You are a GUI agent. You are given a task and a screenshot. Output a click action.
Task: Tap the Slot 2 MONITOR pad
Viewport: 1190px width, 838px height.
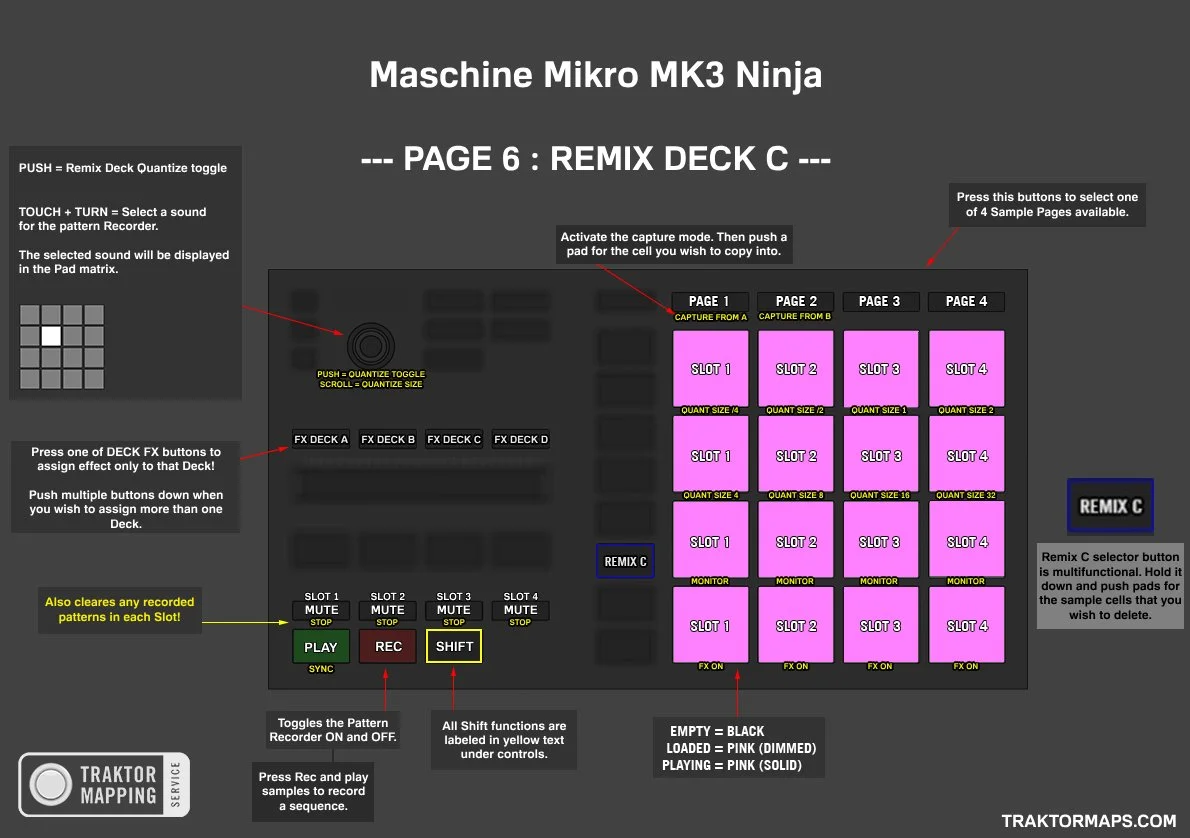coord(796,540)
